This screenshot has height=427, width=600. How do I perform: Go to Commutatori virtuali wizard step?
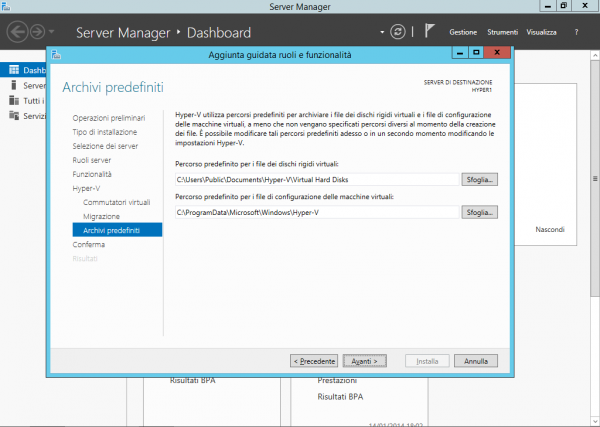tap(116, 202)
